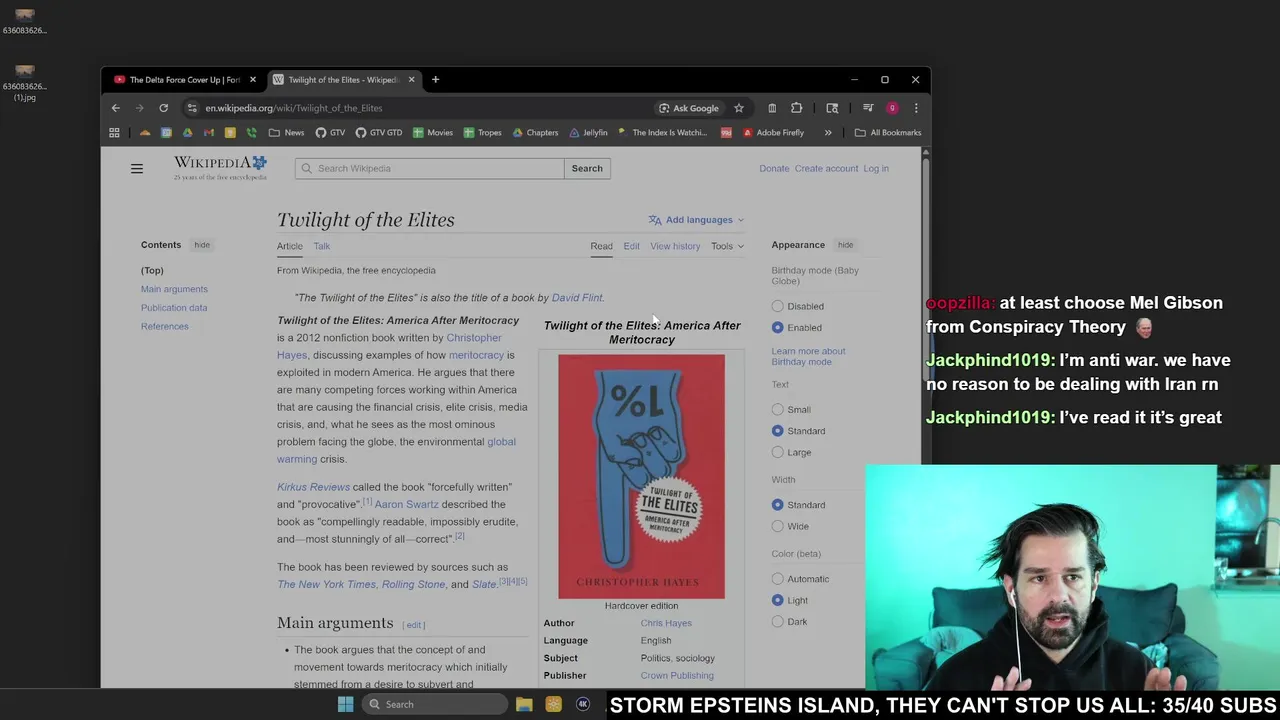1280x720 pixels.
Task: Open the Chapters Drive bookmark
Action: pos(536,132)
